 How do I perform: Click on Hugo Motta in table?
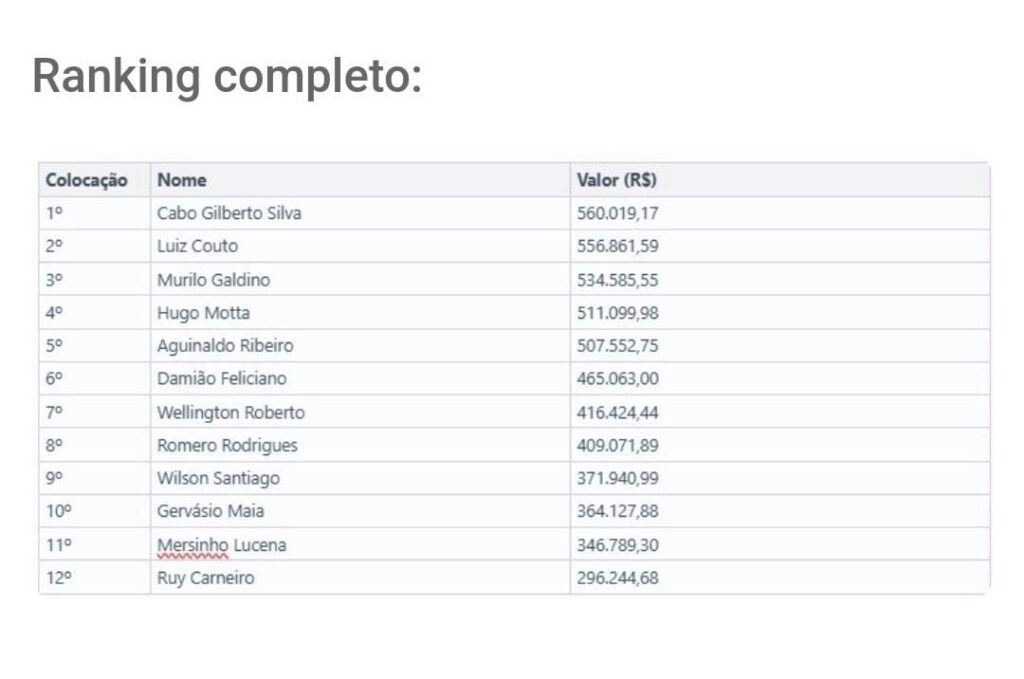coord(203,313)
